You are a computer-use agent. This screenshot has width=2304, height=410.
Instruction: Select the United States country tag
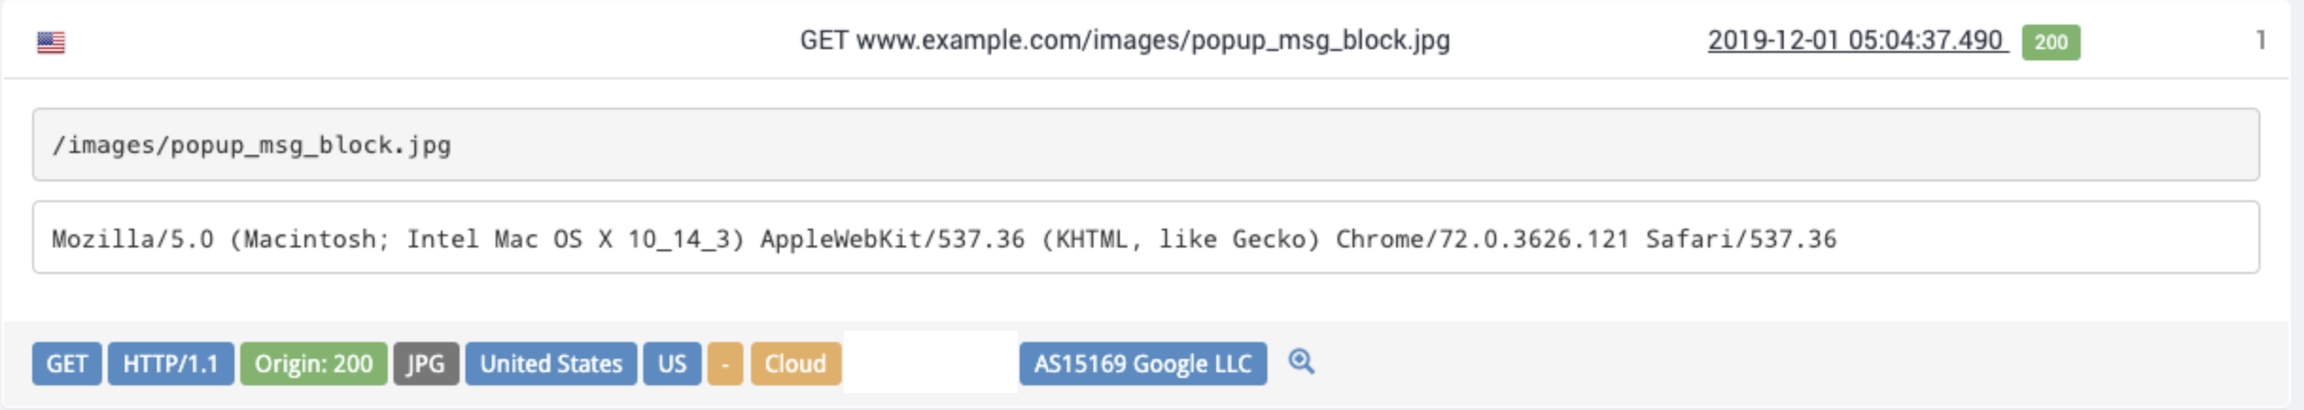551,364
